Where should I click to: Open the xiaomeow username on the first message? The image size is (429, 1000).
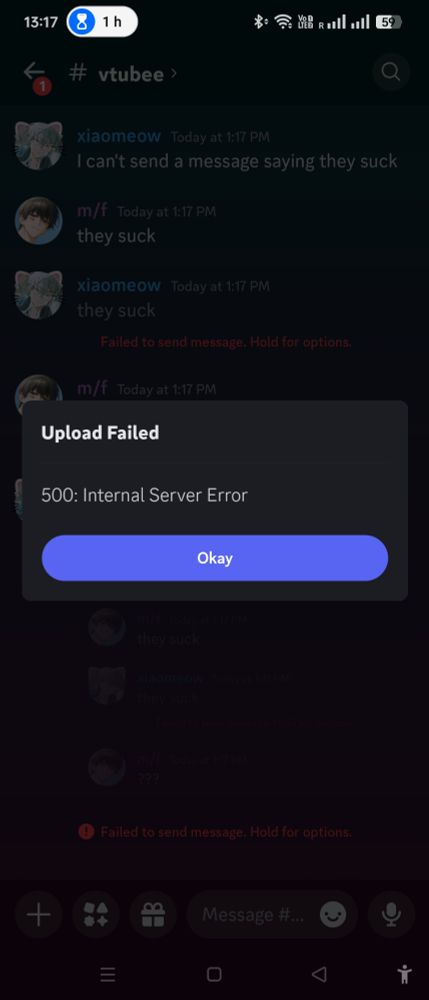(119, 136)
